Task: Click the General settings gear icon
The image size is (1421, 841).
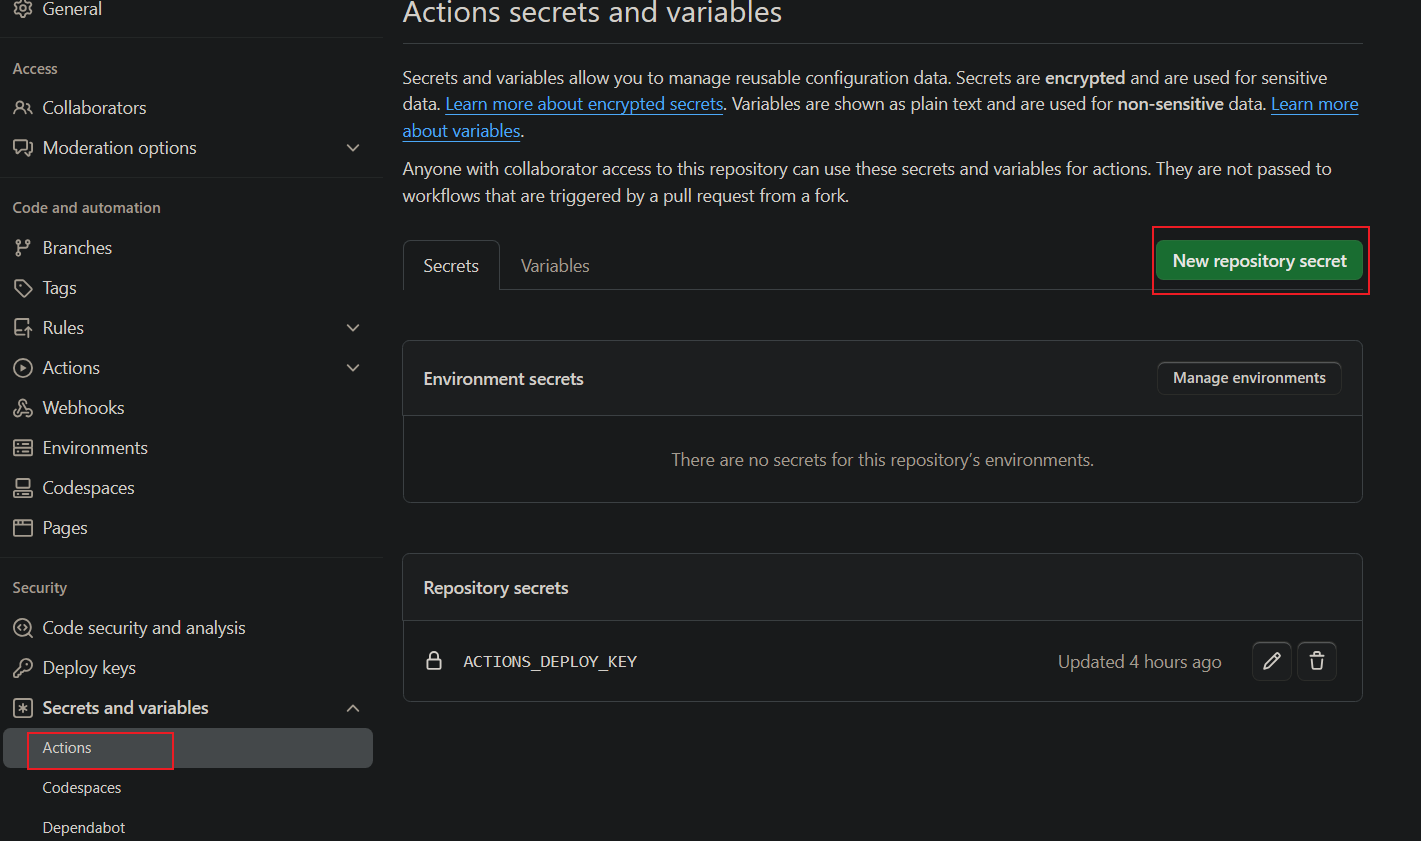Action: pos(23,9)
